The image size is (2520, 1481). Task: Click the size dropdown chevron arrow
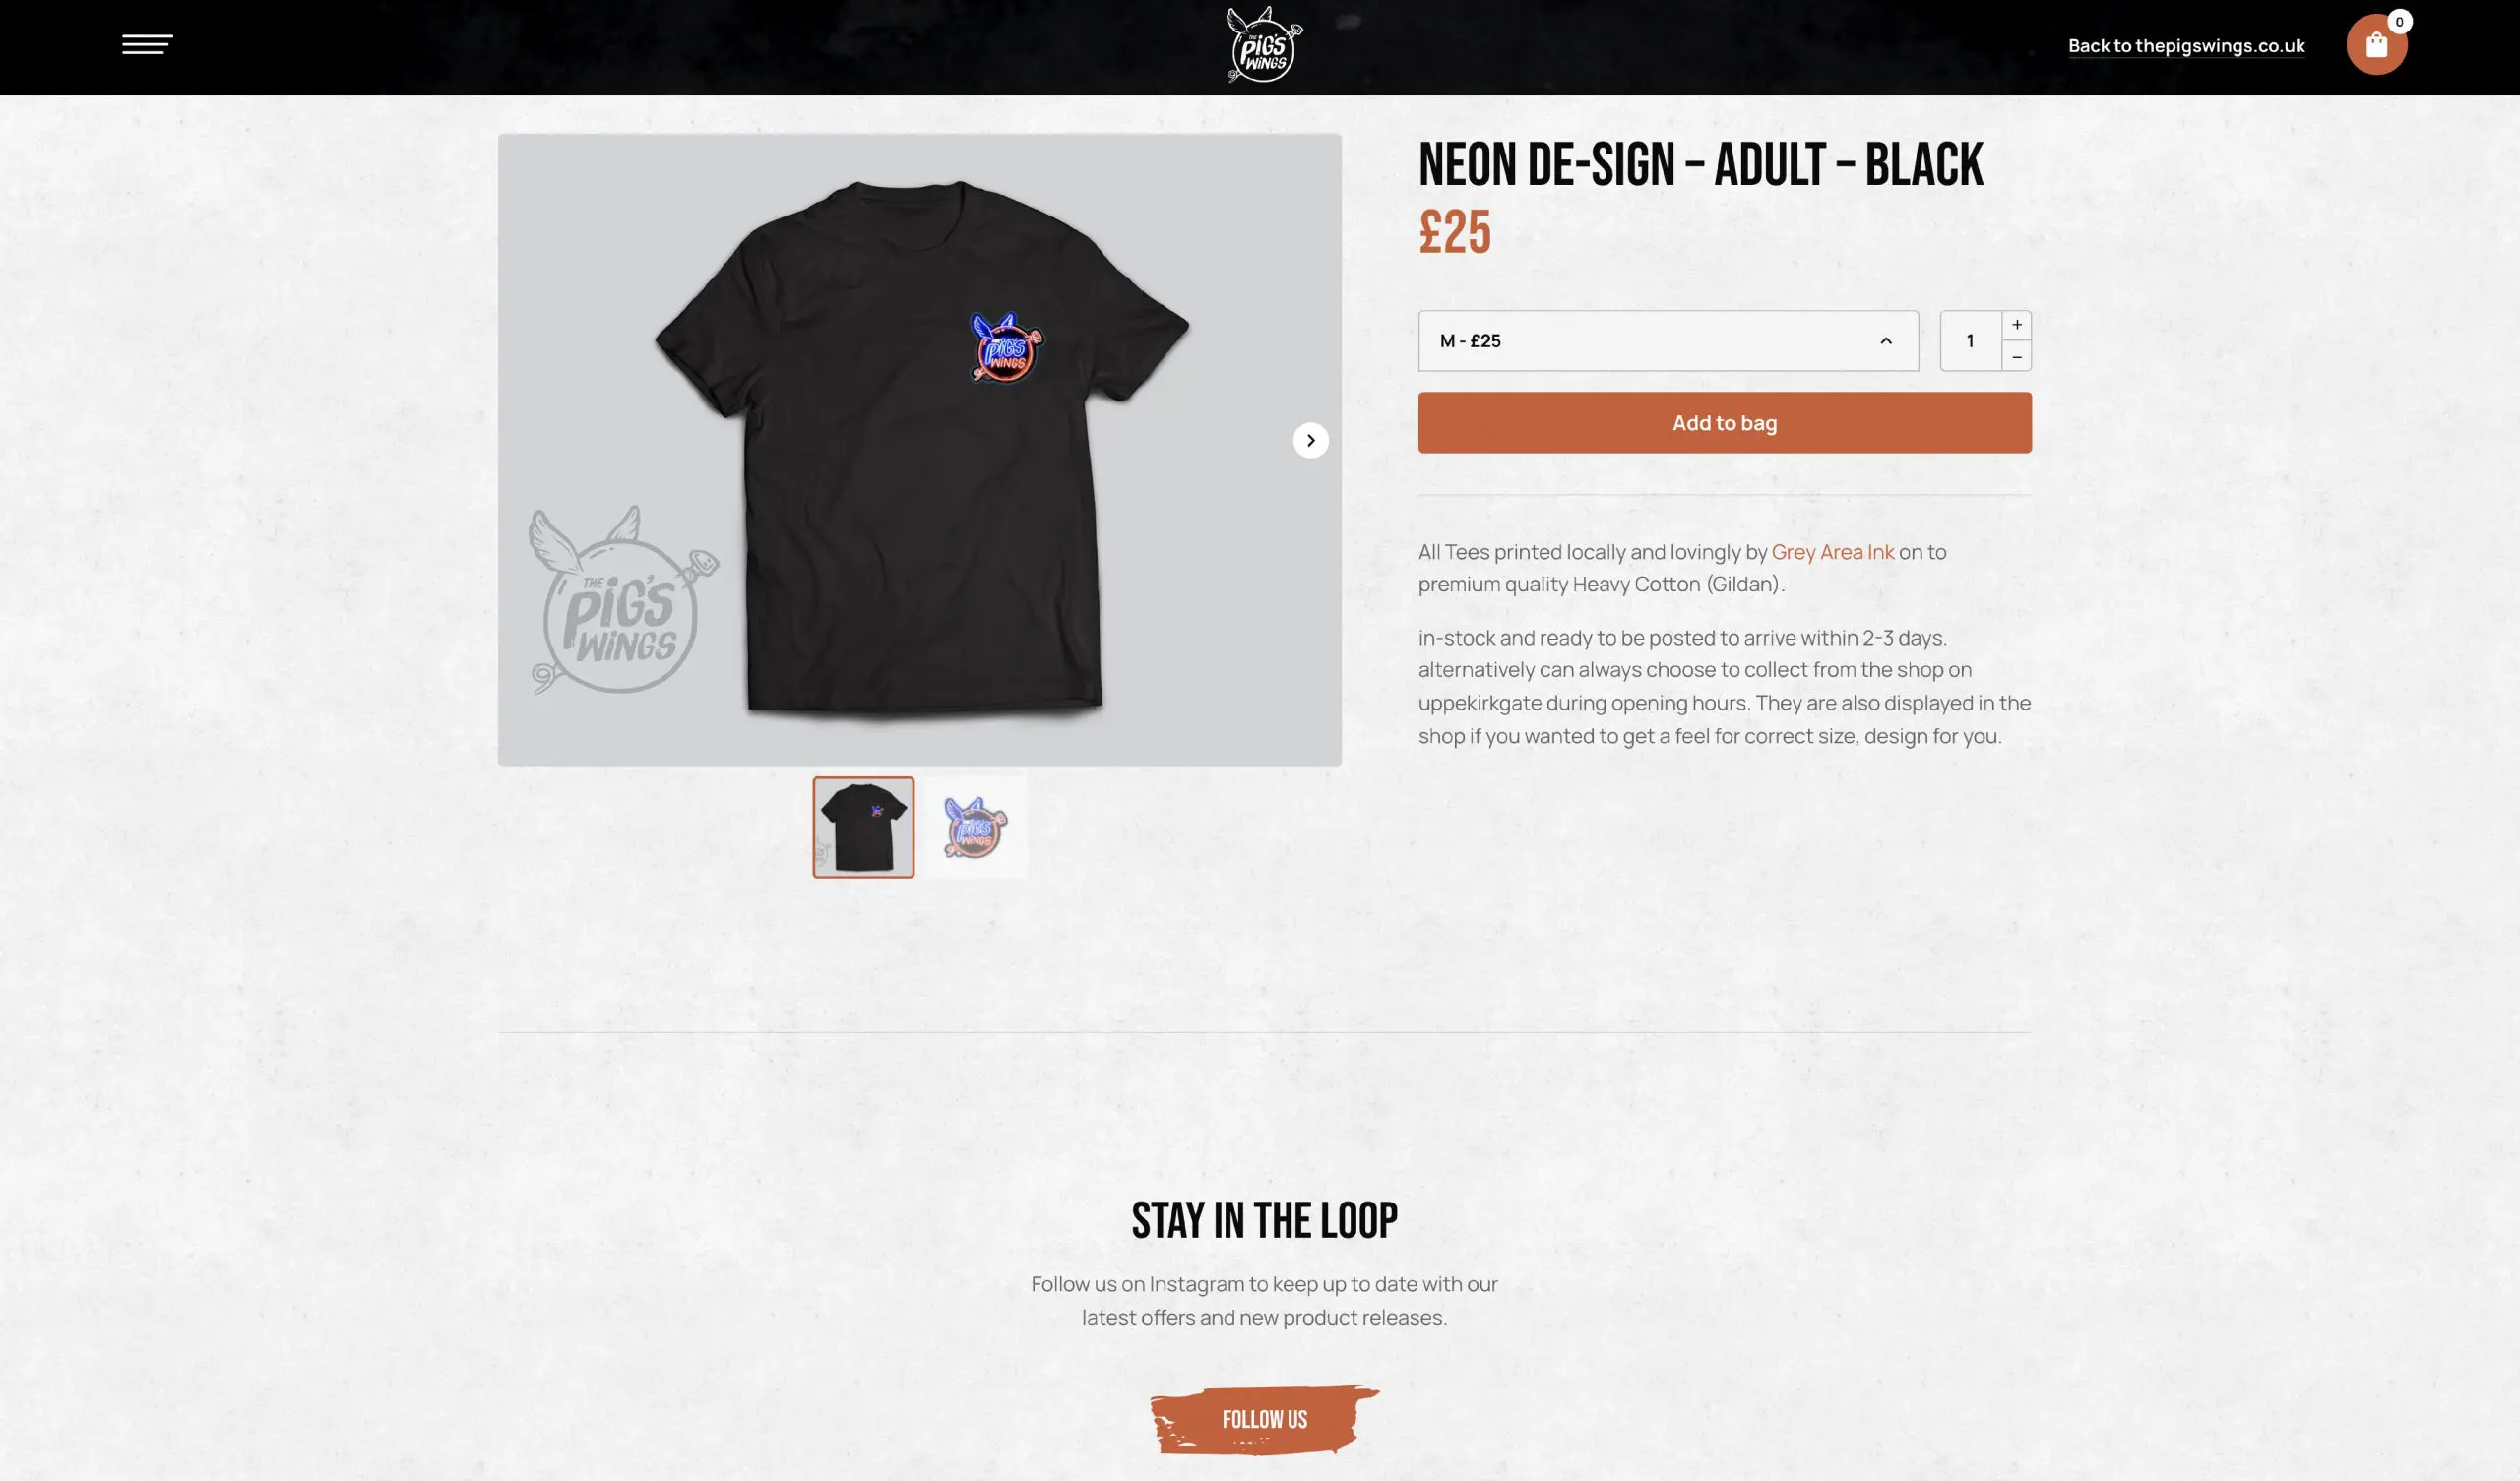1885,341
